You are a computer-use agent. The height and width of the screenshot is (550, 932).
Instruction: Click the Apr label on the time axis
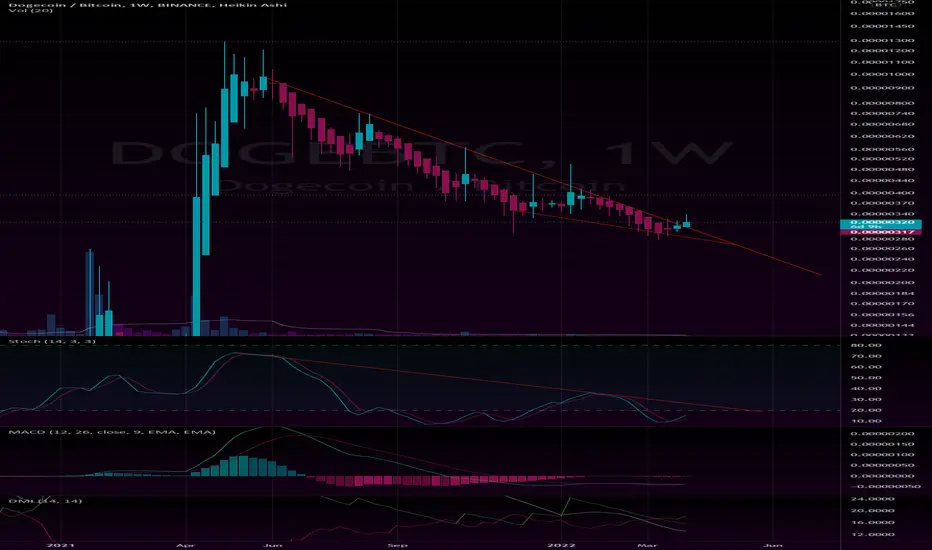click(186, 545)
